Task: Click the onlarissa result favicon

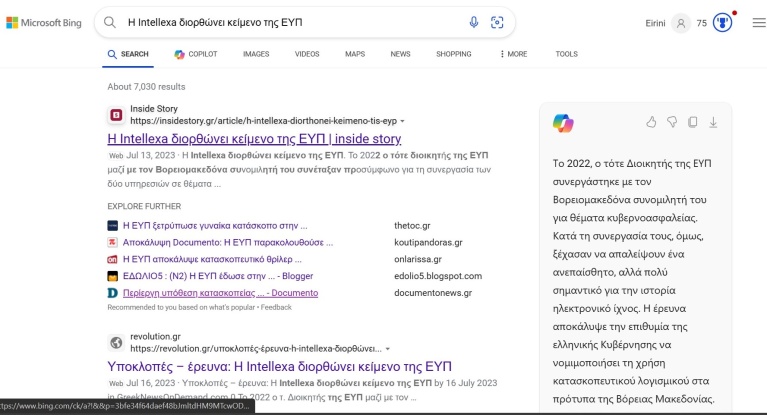Action: (x=113, y=259)
